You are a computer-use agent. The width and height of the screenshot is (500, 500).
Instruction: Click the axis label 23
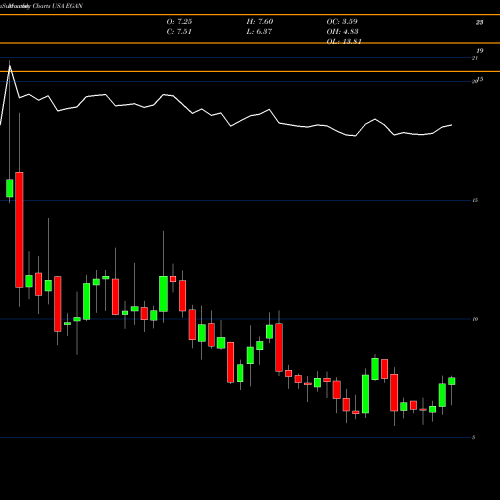[x=479, y=23]
